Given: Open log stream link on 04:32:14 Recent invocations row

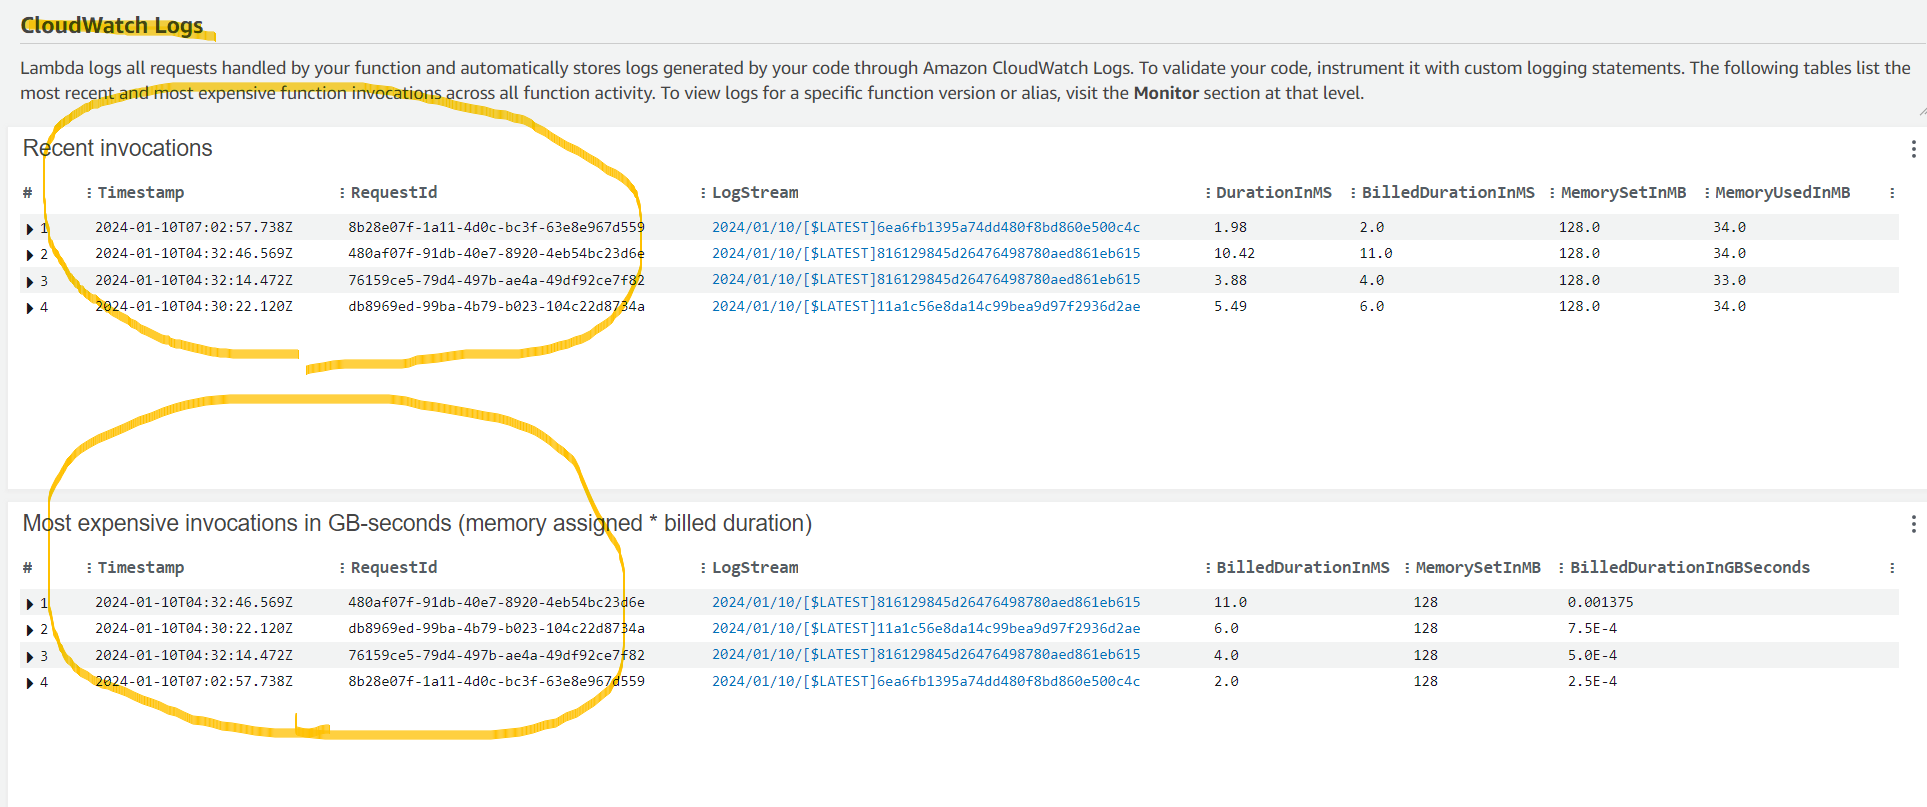Looking at the screenshot, I should coord(926,280).
